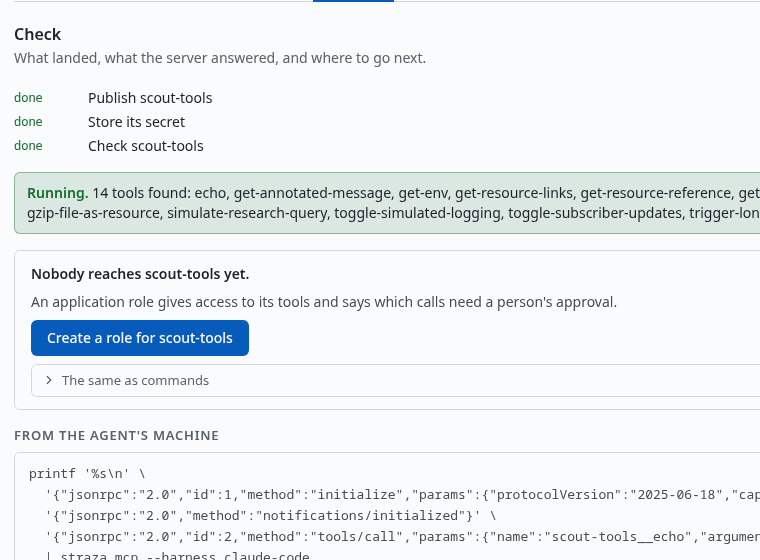Click the 'Running.' status label
The height and width of the screenshot is (560, 760).
click(x=58, y=193)
